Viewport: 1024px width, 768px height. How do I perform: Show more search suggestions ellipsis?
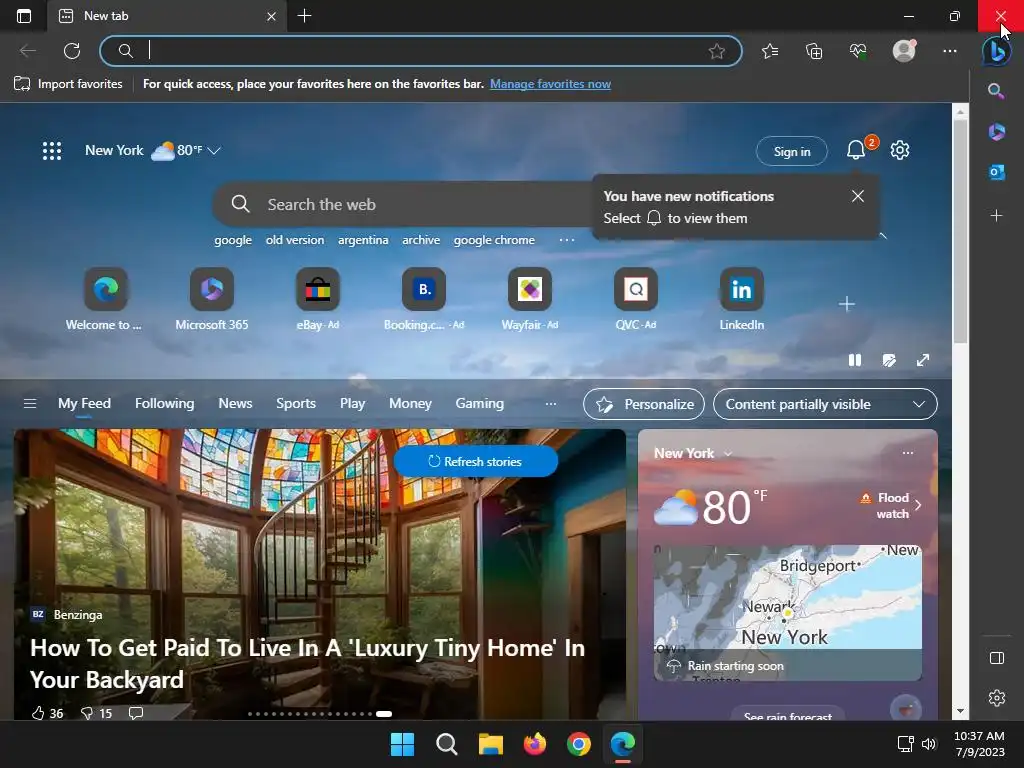tap(567, 240)
